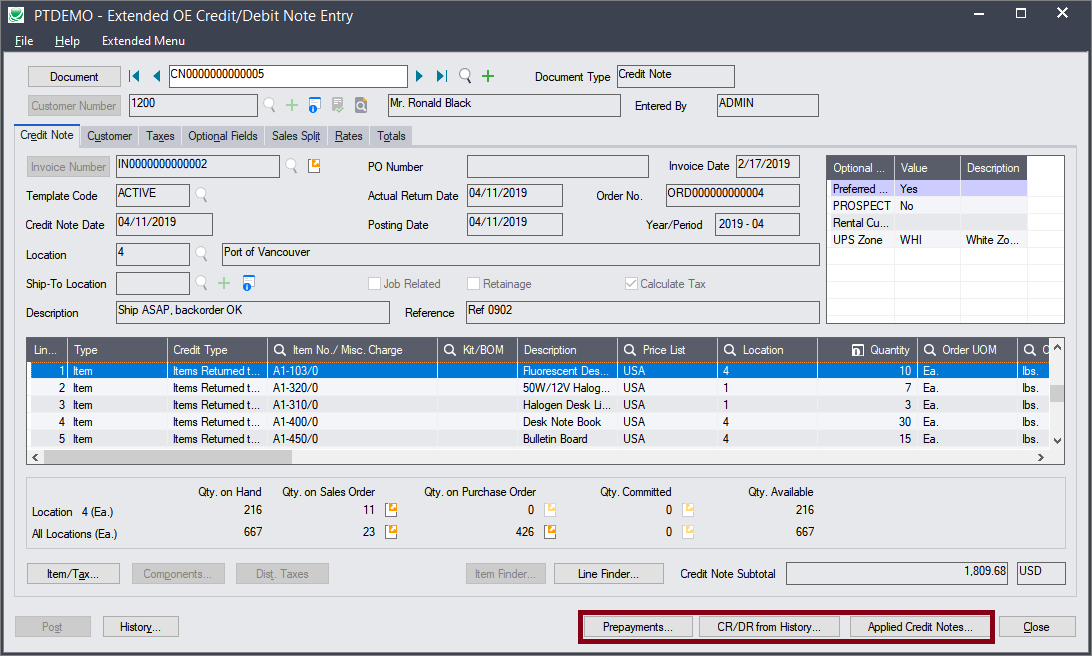Switch to the Optional Fields tab
Screen dimensions: 1092x656
point(222,136)
